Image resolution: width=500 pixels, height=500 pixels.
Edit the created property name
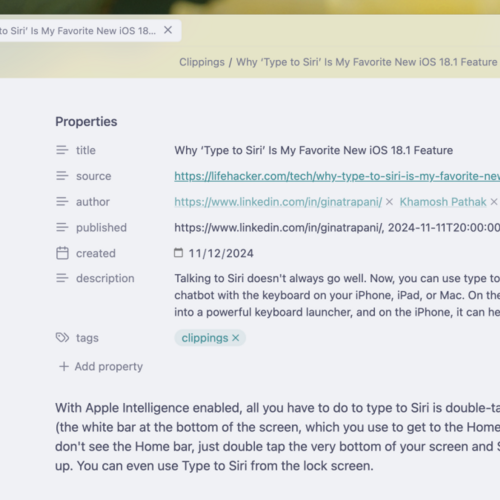tap(96, 253)
